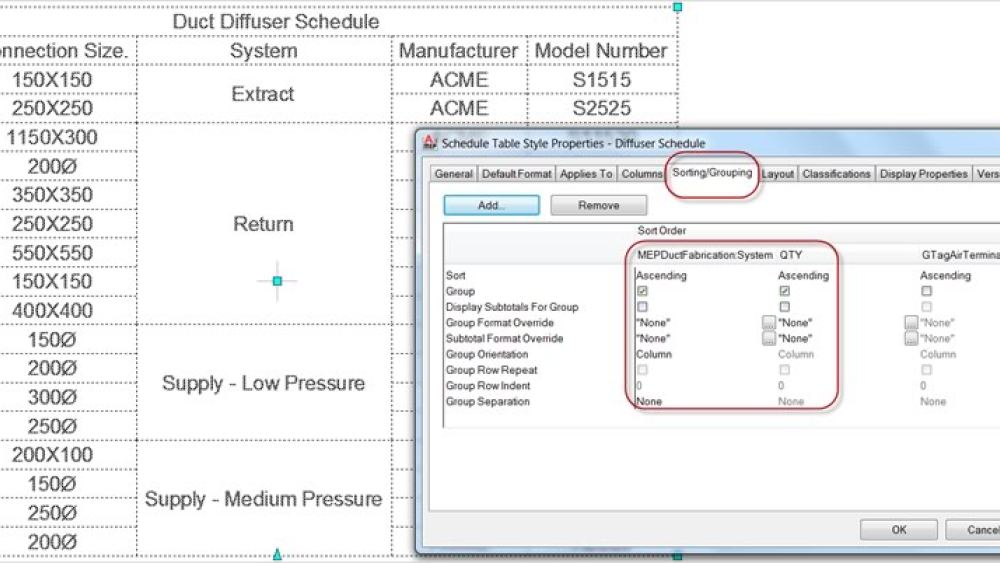Open Group Separation value under QTY column
This screenshot has width=1000, height=563.
pos(791,401)
